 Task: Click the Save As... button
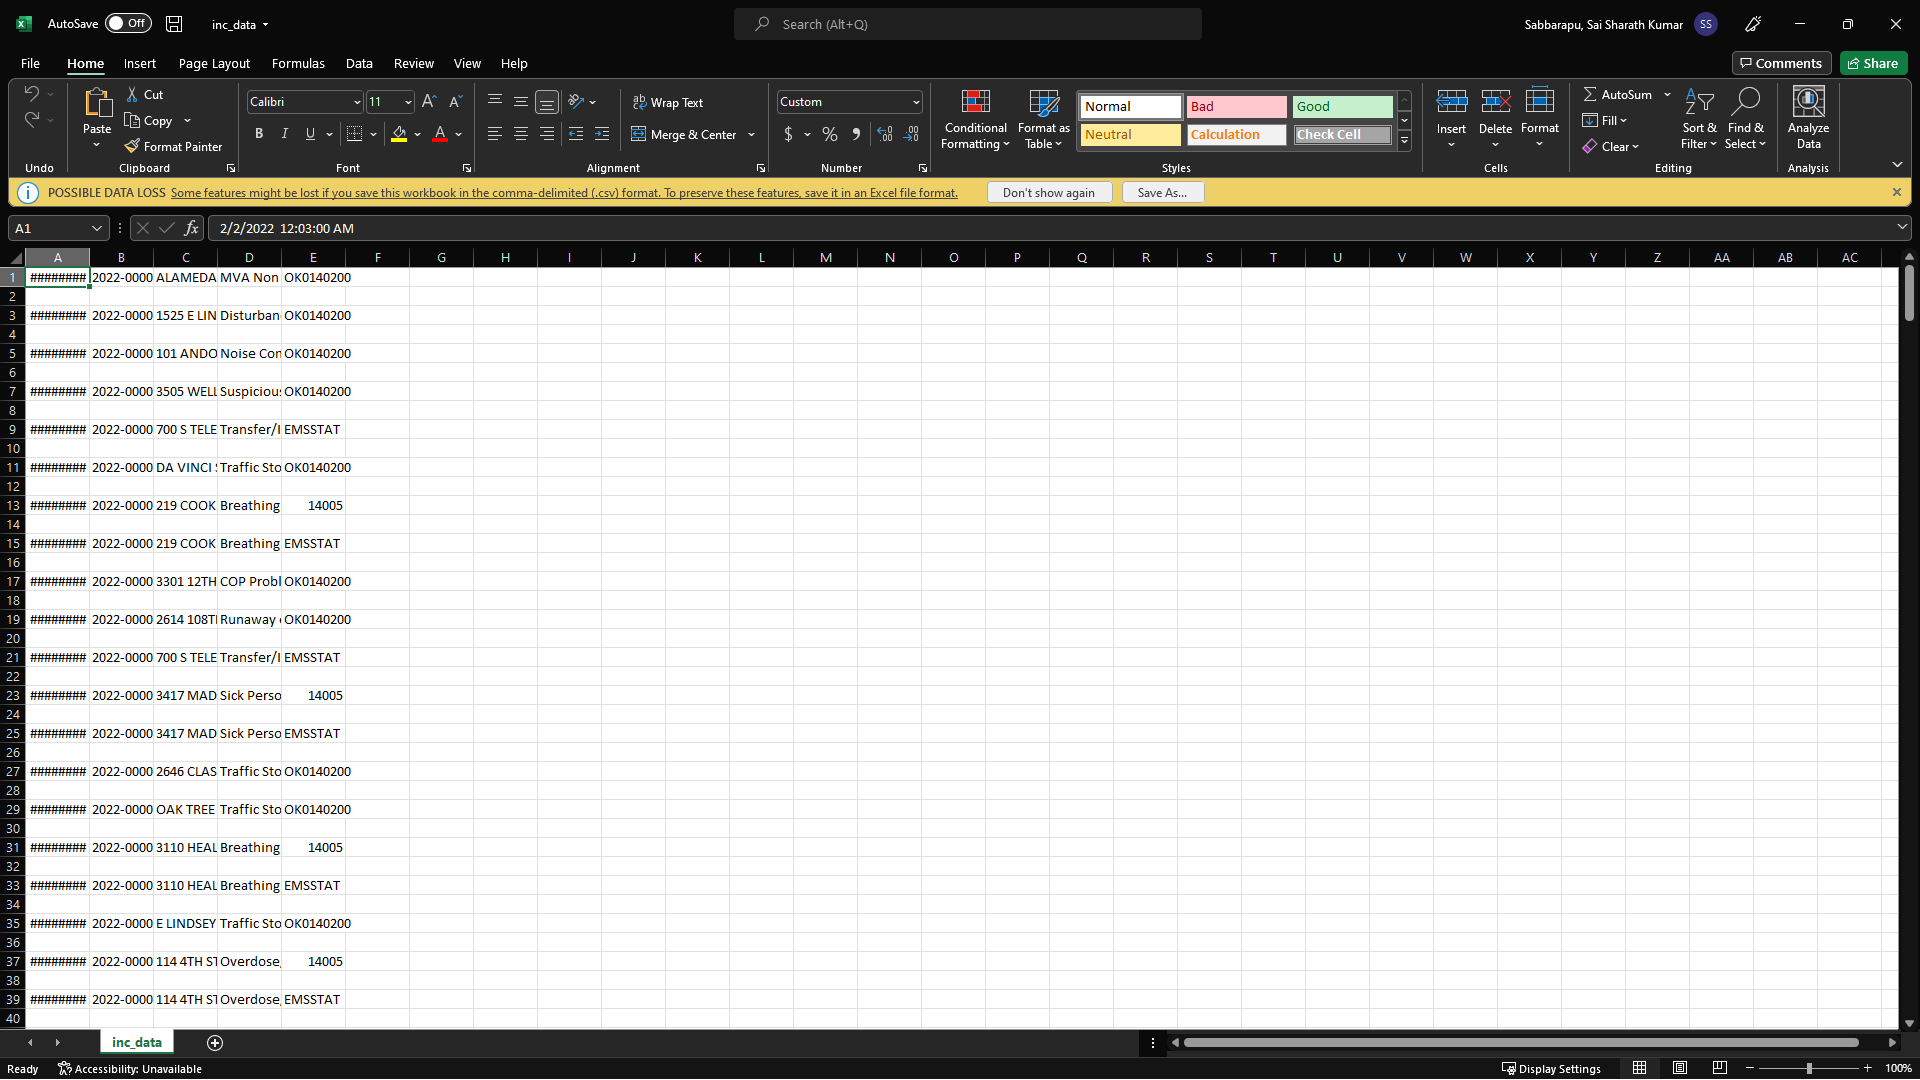point(1162,192)
